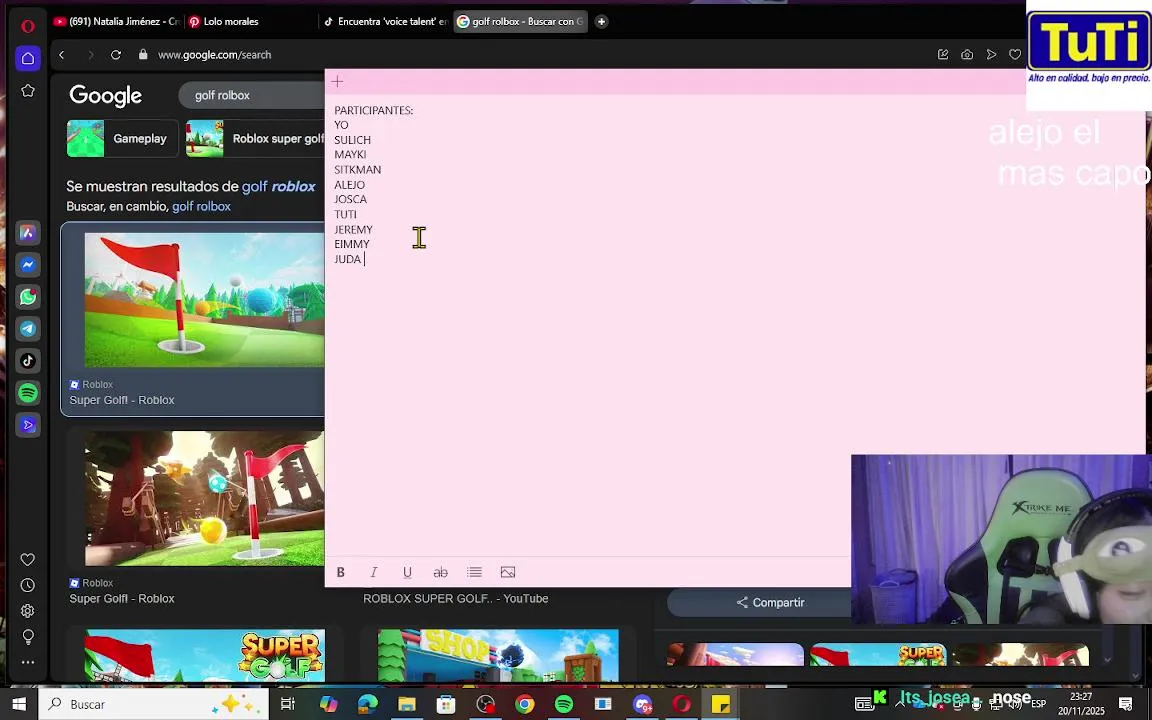
Task: Toggle bold formatting in Sticky Notes
Action: (341, 572)
